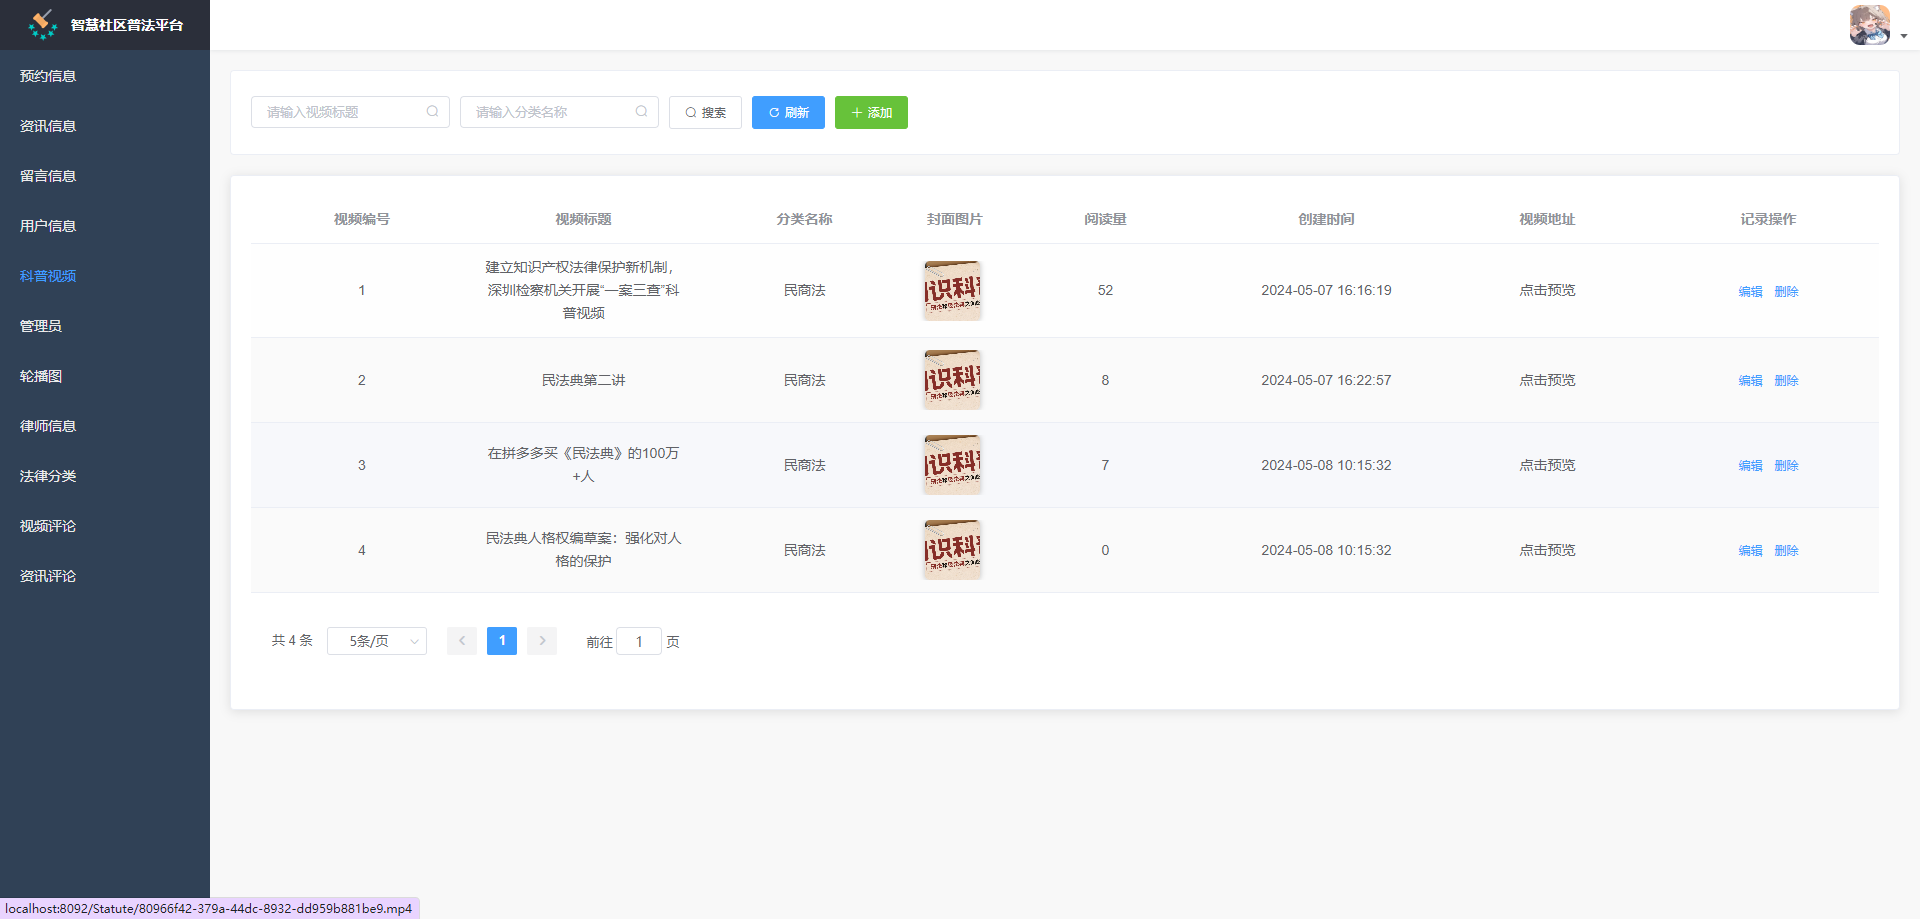Open the user avatar menu
The image size is (1920, 919).
pyautogui.click(x=1868, y=25)
